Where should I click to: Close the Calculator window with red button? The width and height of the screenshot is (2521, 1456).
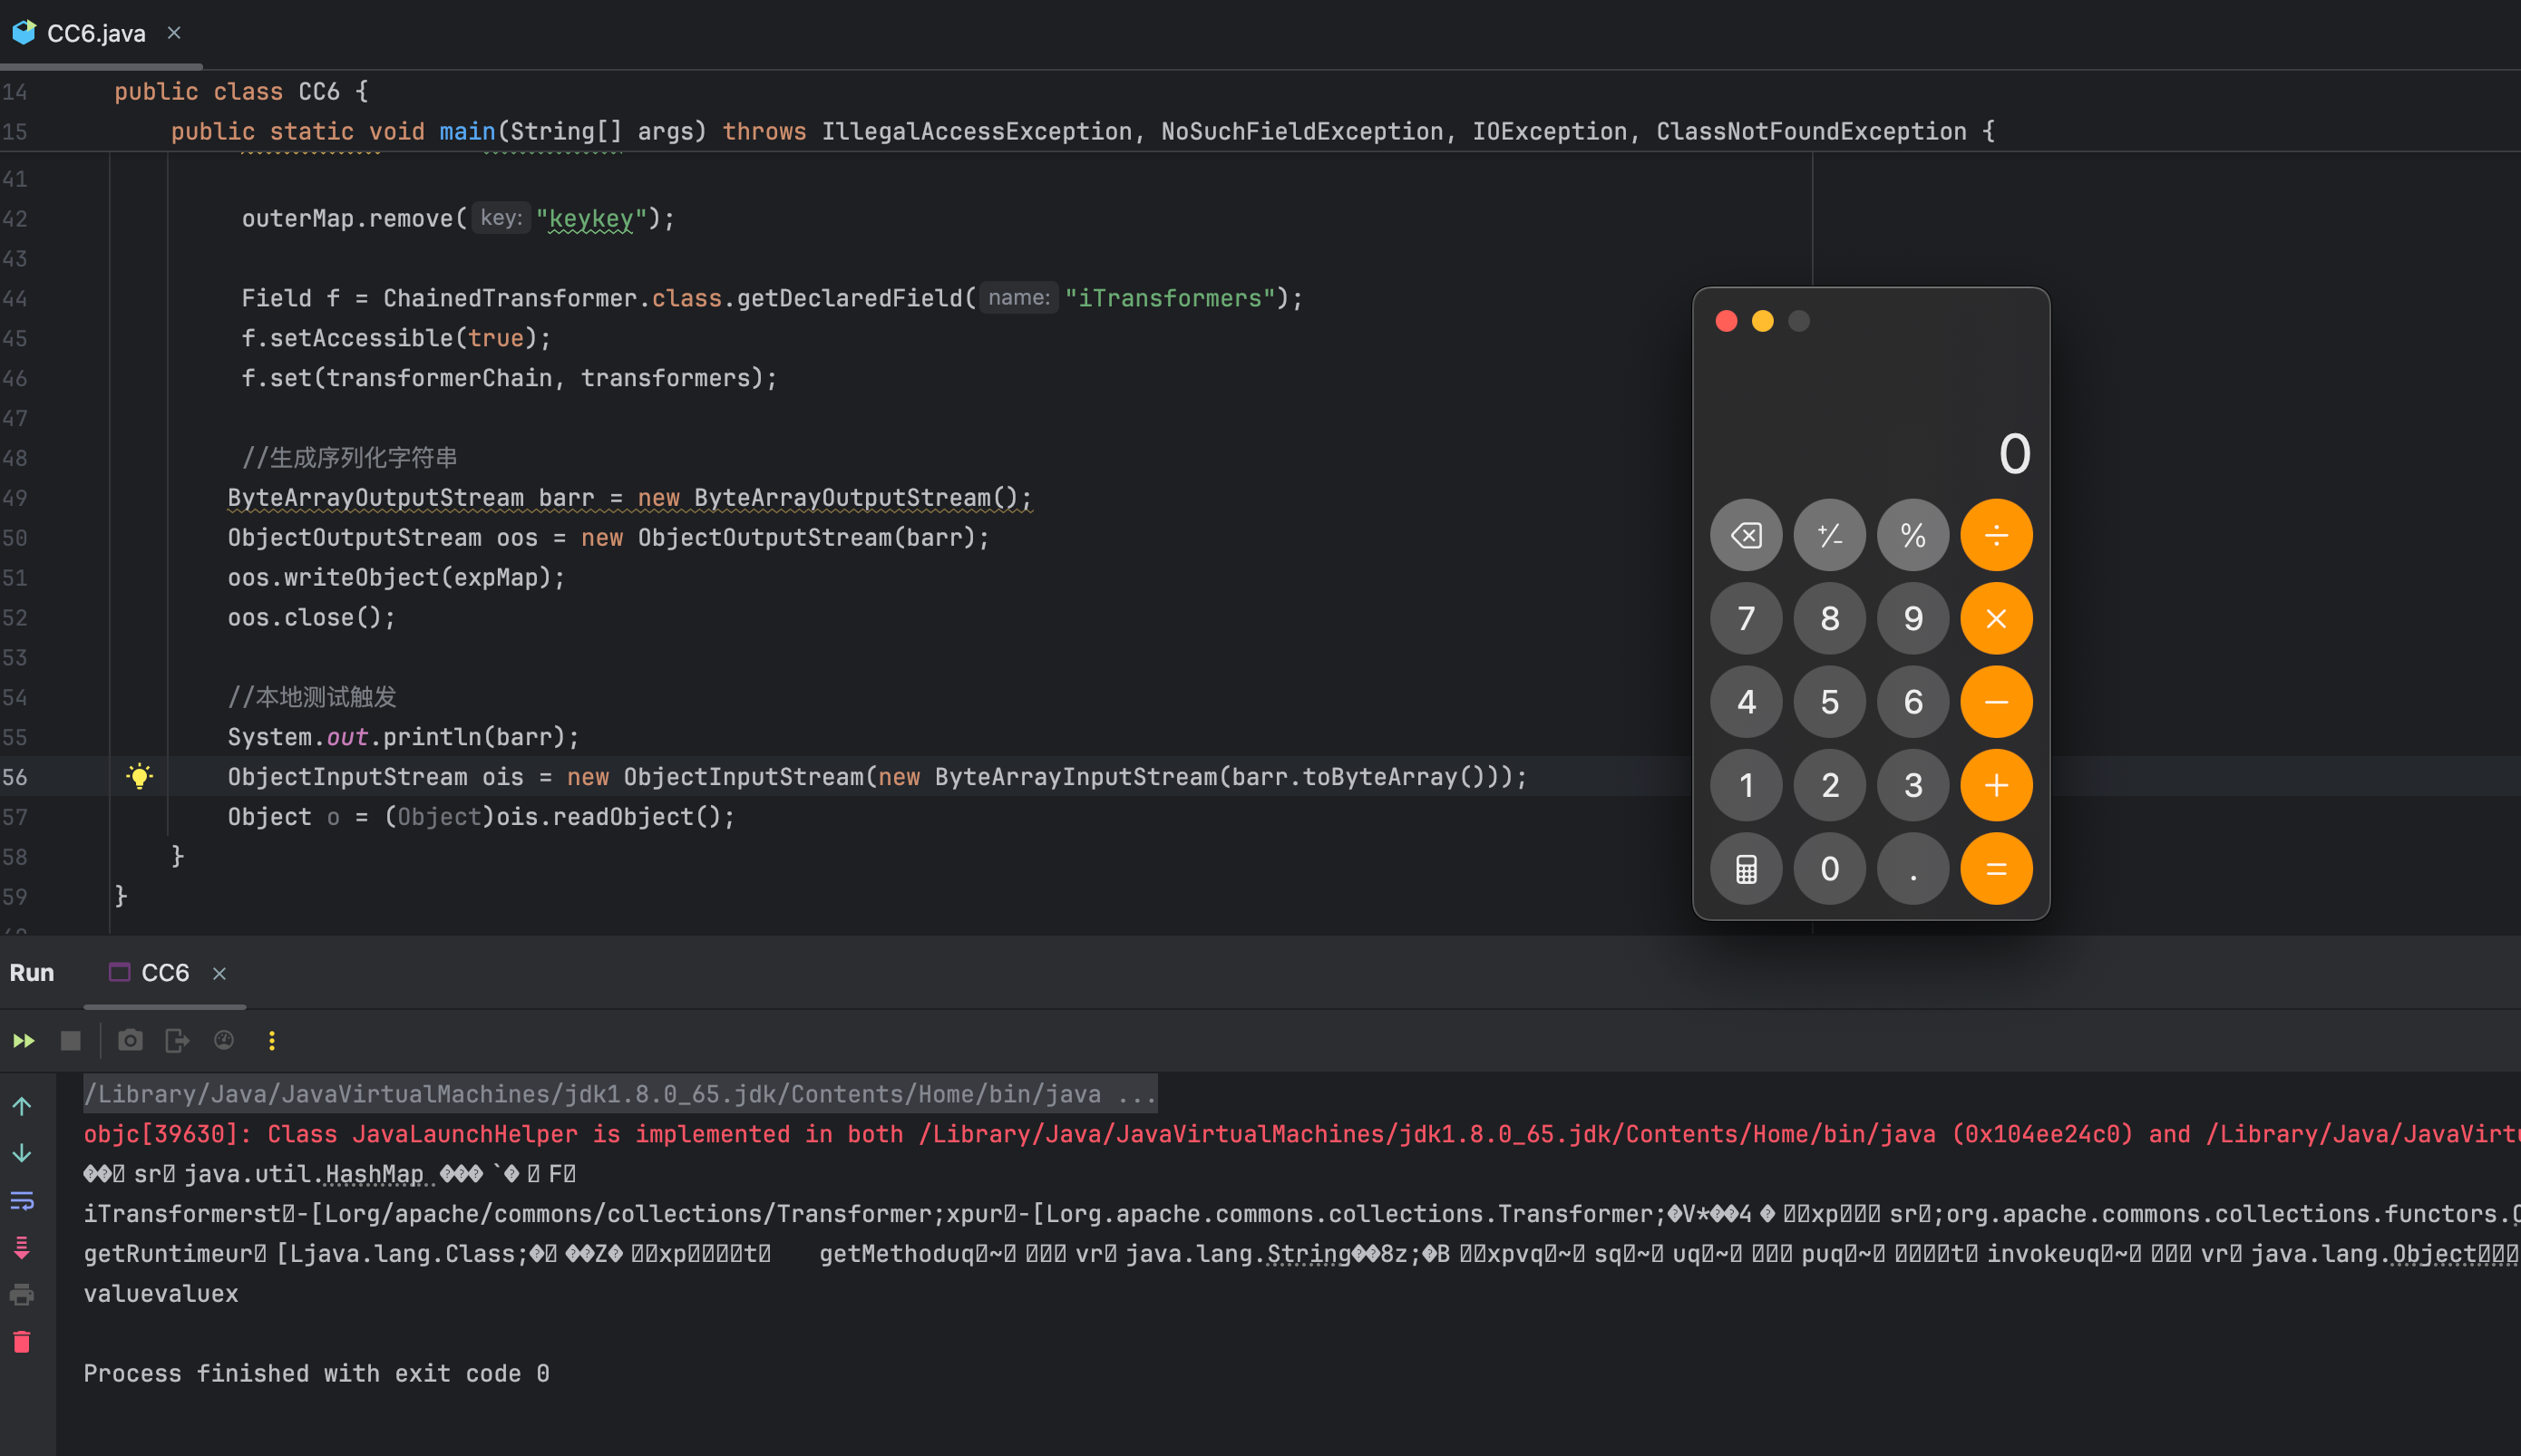[1726, 321]
